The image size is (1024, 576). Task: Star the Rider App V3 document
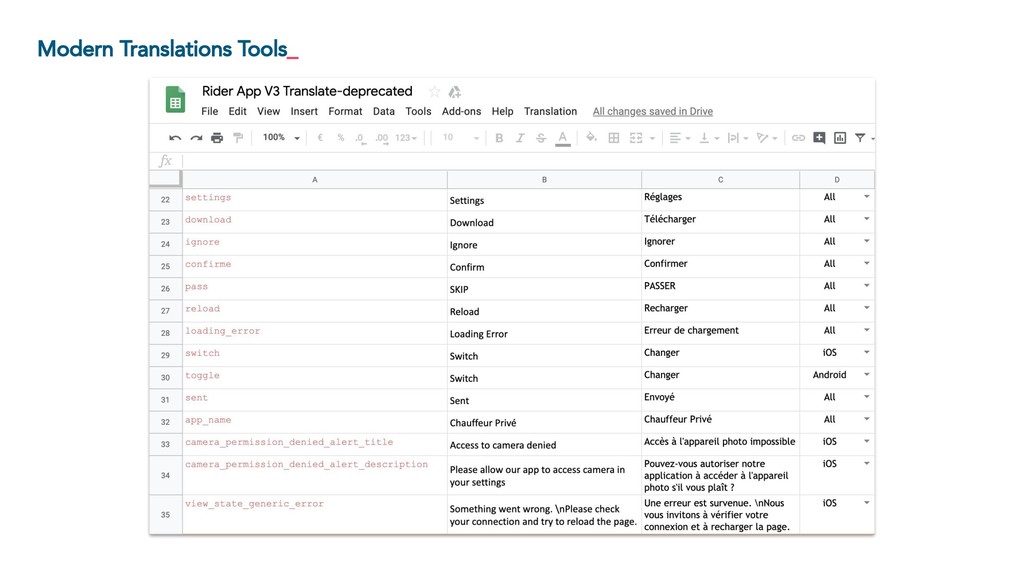coord(434,91)
